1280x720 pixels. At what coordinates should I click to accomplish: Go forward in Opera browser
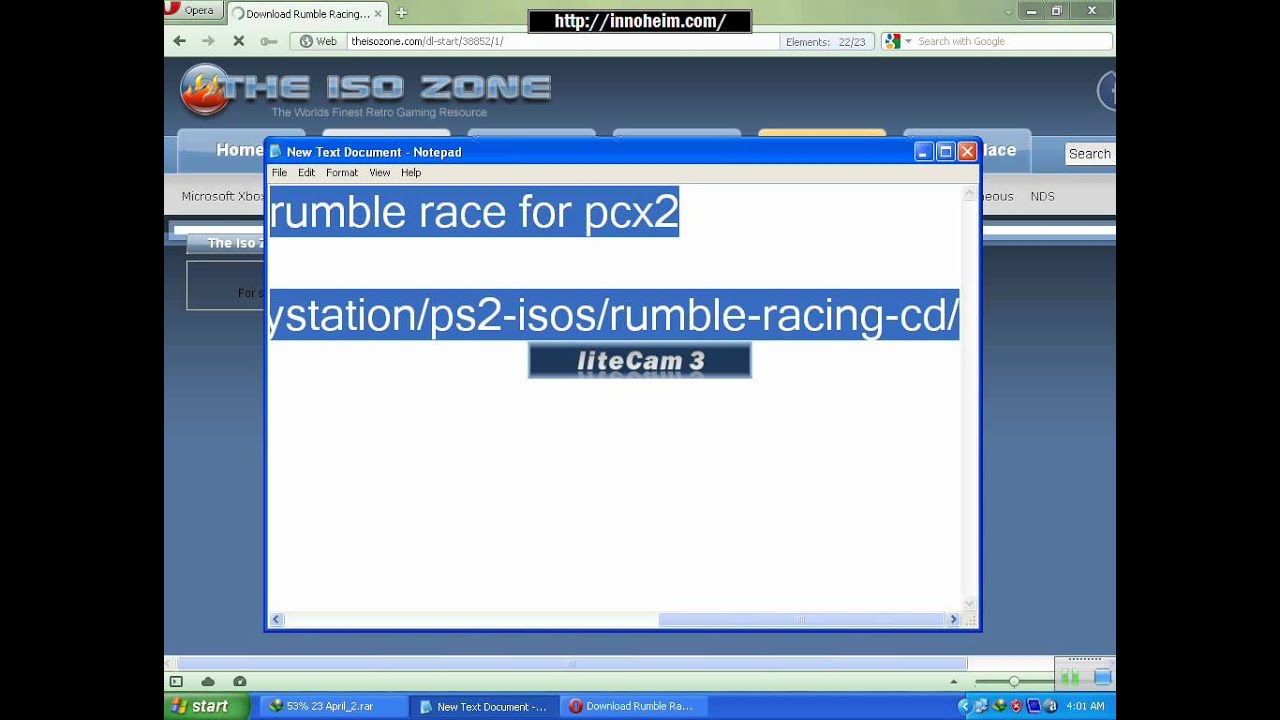pyautogui.click(x=208, y=41)
